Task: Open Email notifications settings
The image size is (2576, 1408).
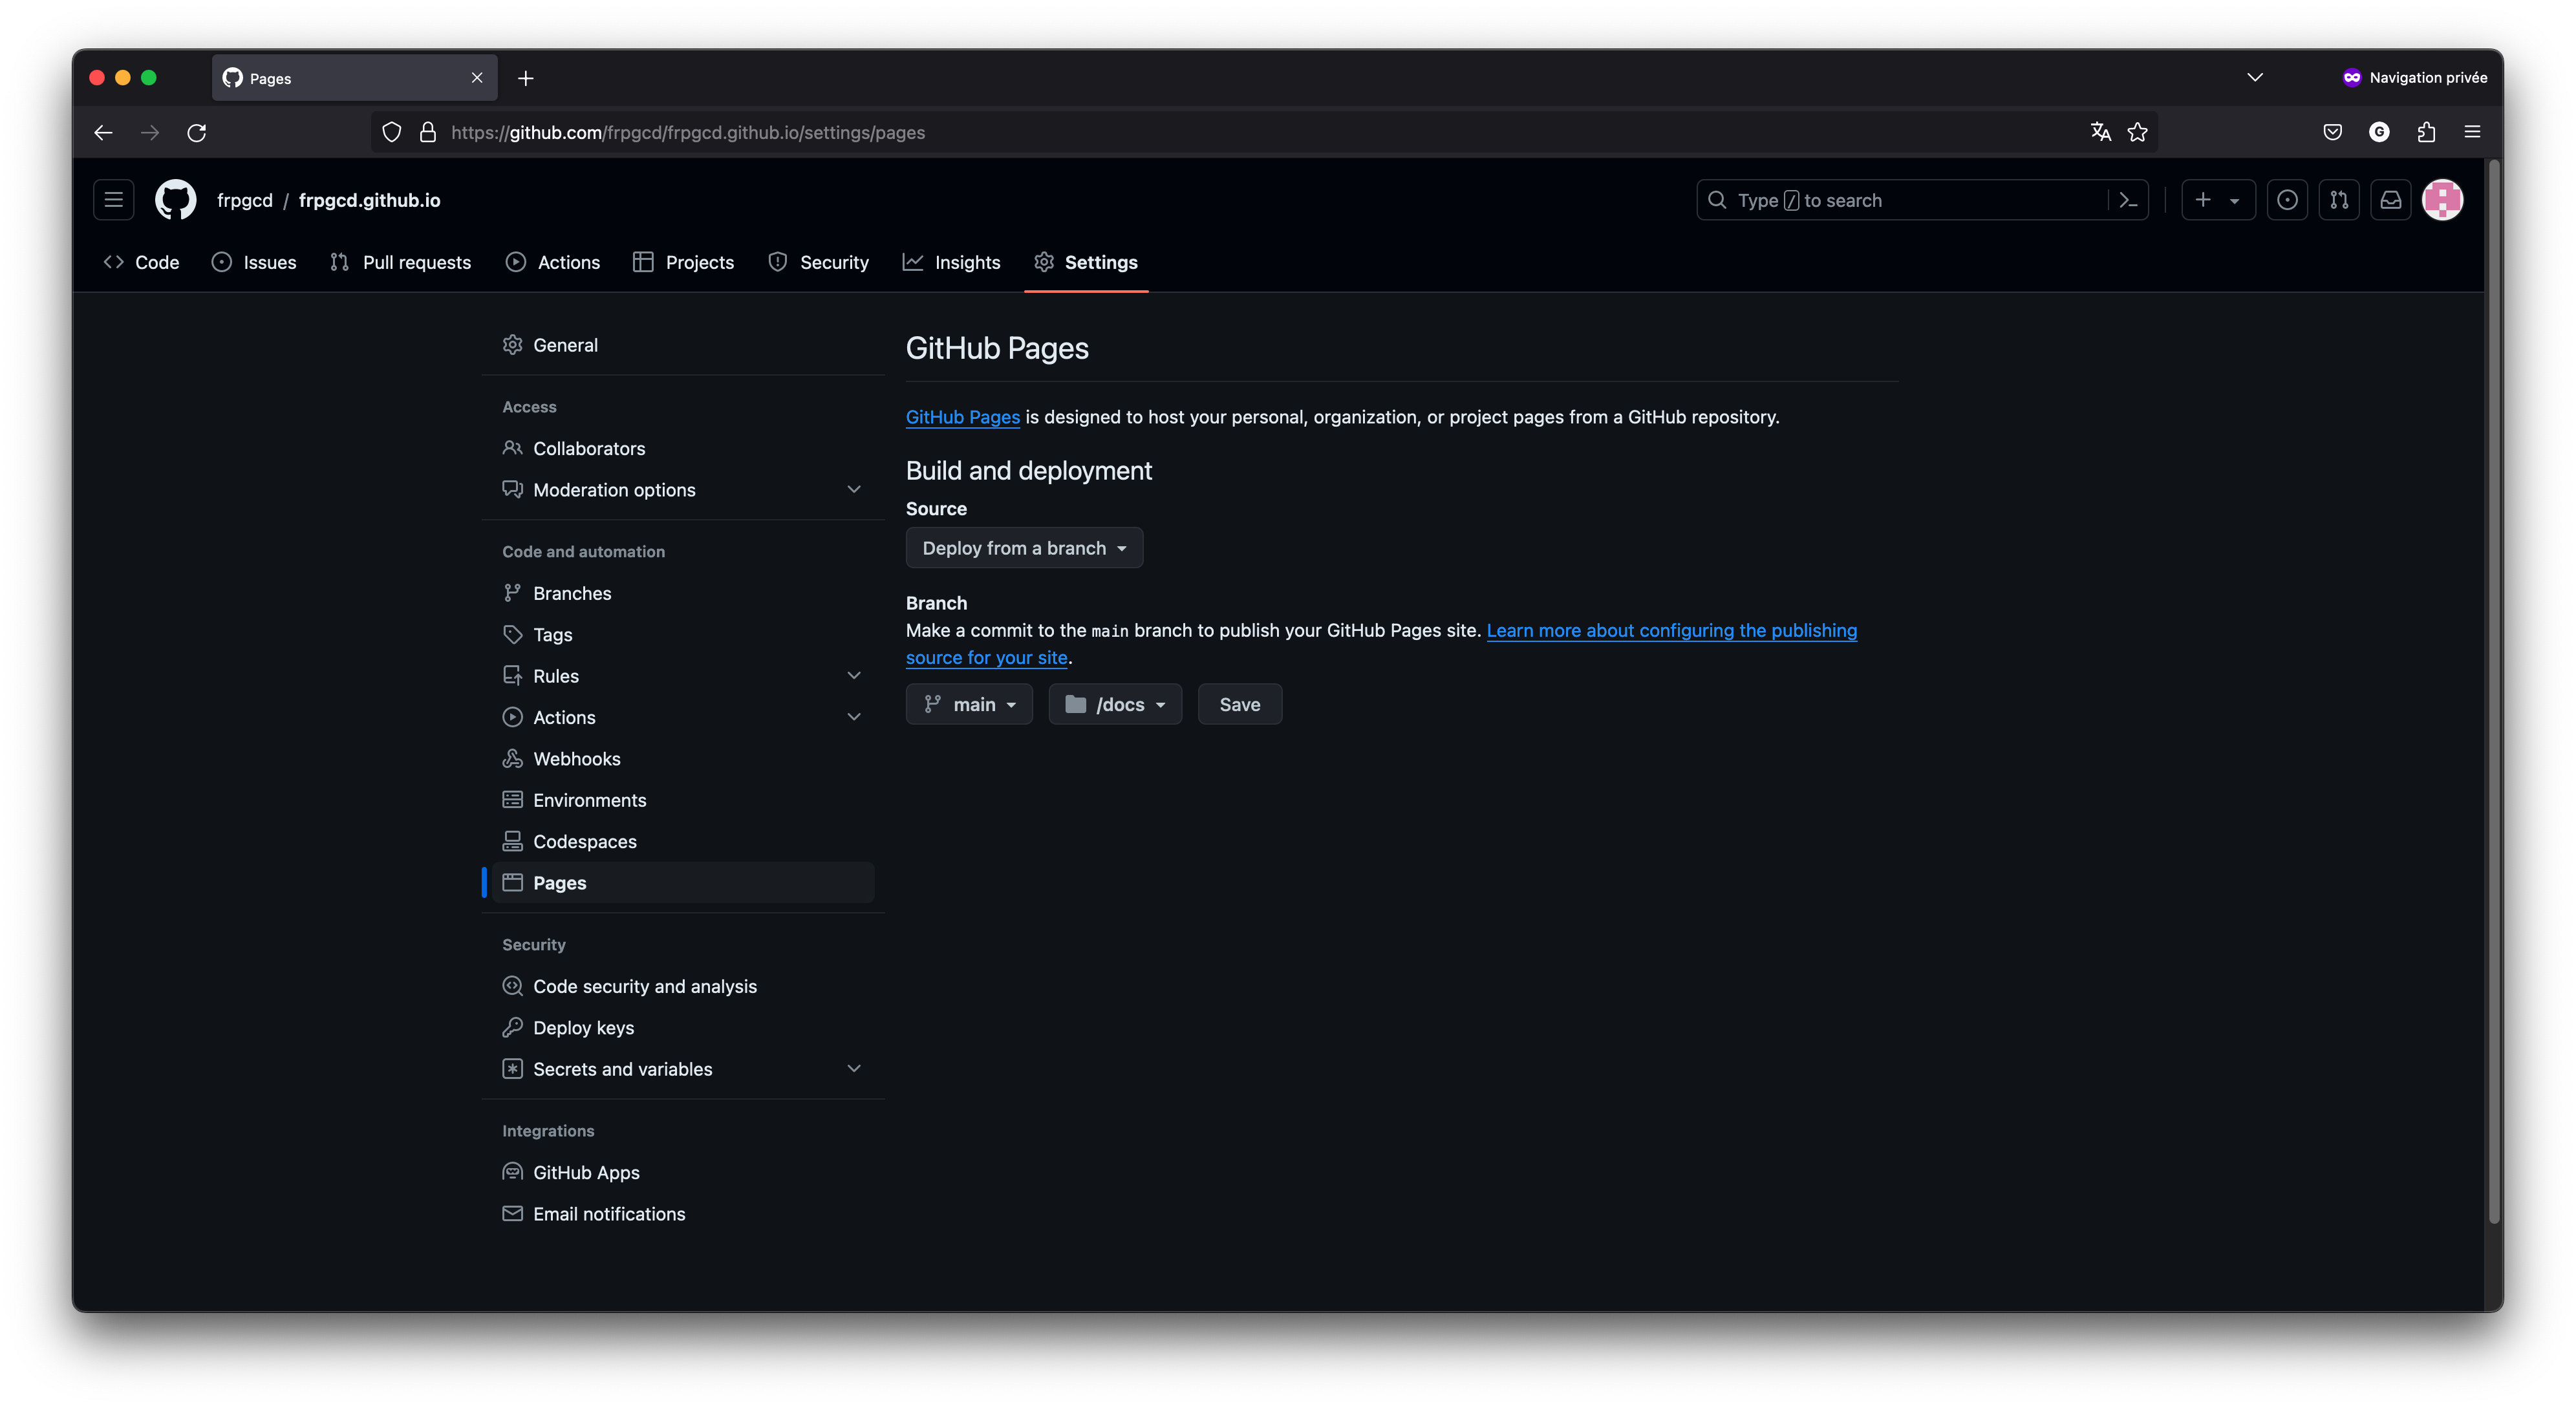Action: click(x=683, y=1214)
